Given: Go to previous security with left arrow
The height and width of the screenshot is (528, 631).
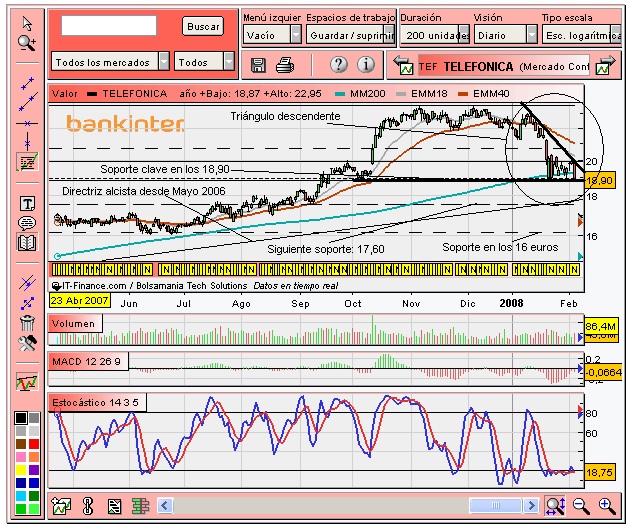Looking at the screenshot, I should click(x=403, y=65).
